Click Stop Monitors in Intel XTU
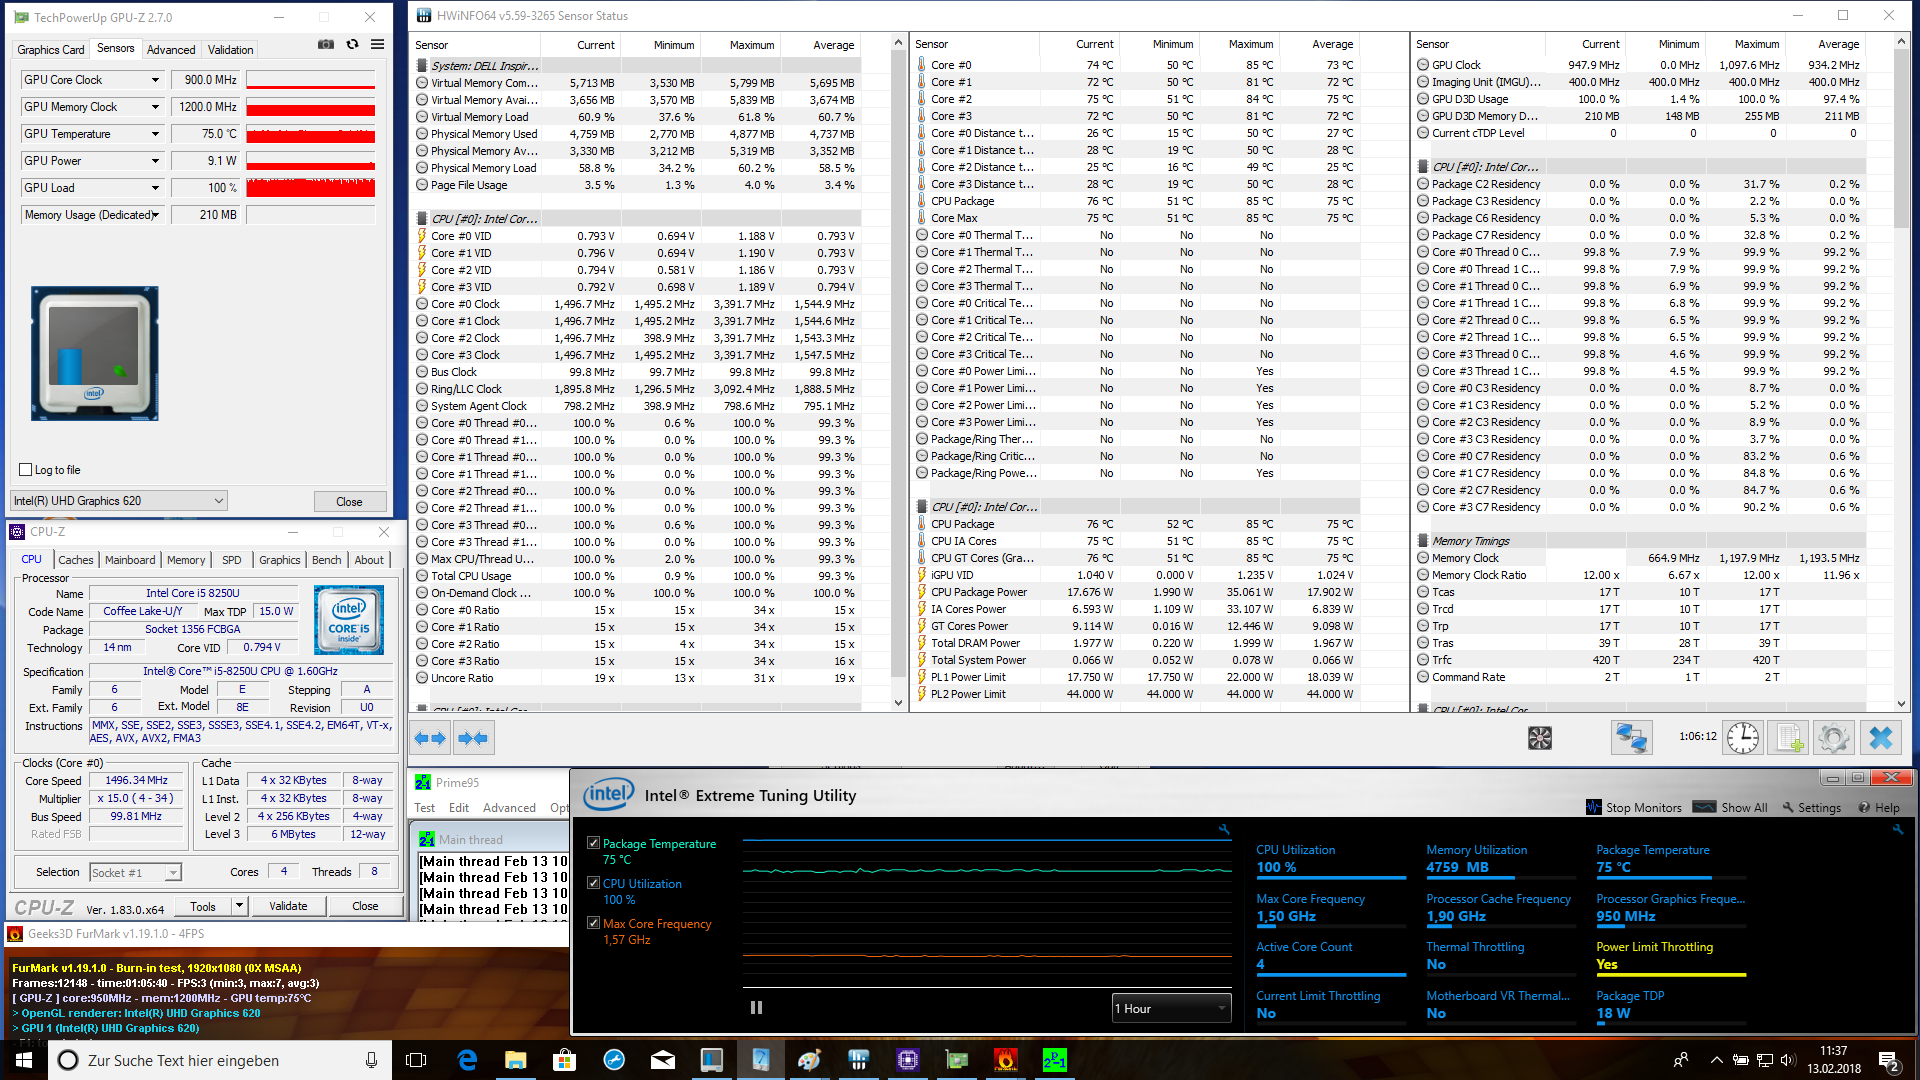This screenshot has width=1920, height=1080. (1634, 807)
